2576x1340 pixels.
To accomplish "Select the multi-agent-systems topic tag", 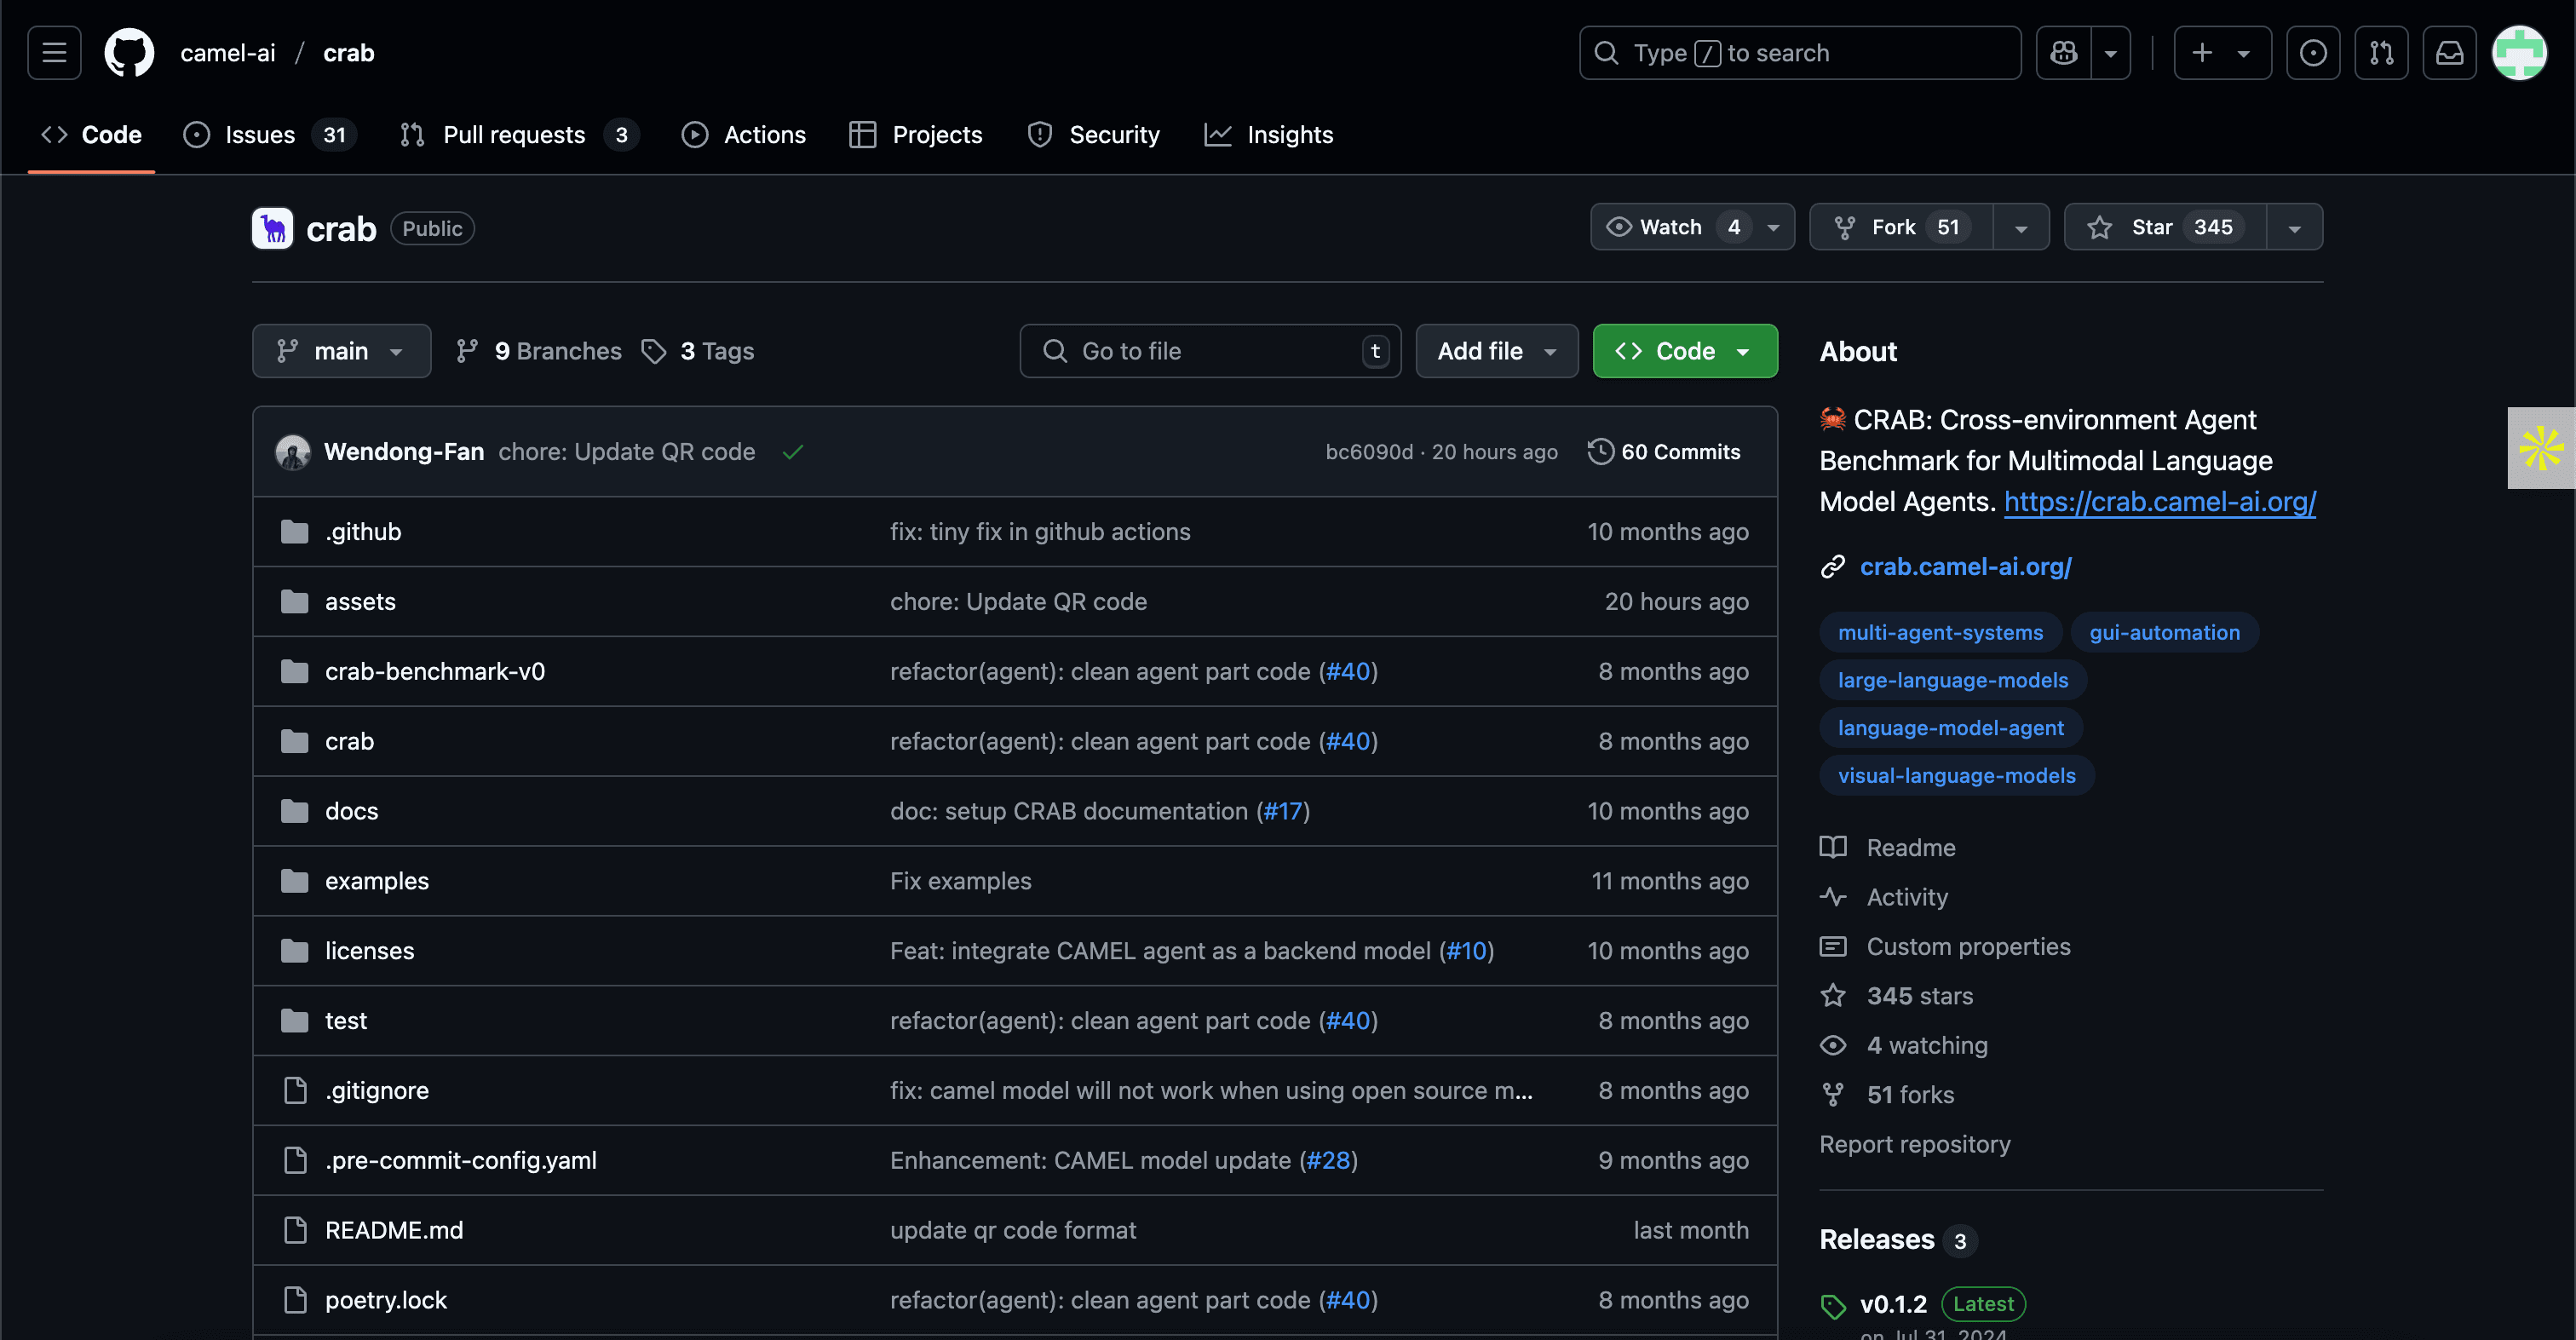I will [1940, 633].
